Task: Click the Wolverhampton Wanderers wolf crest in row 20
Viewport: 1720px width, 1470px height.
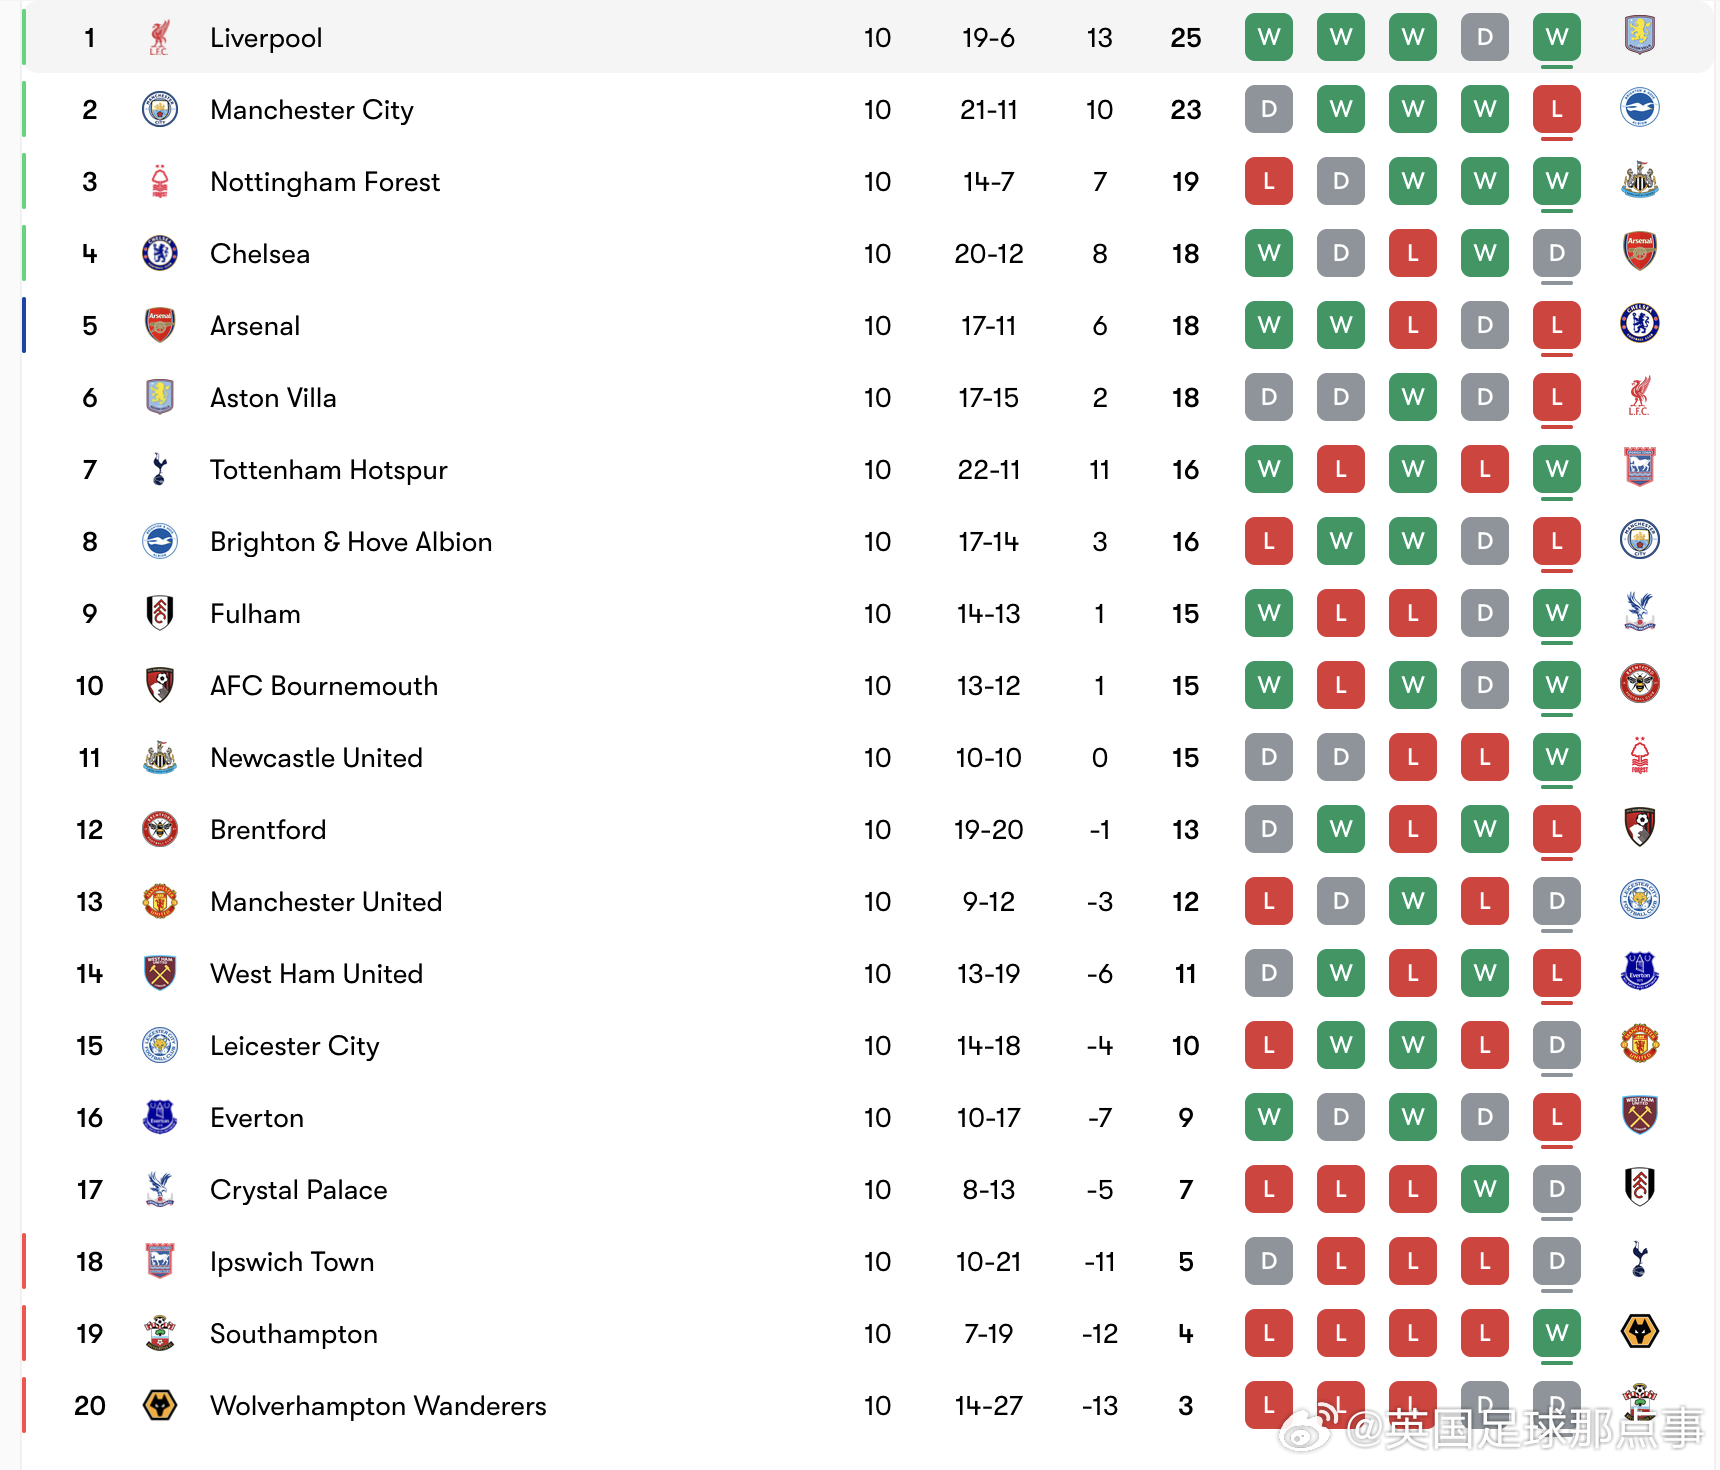Action: pos(160,1405)
